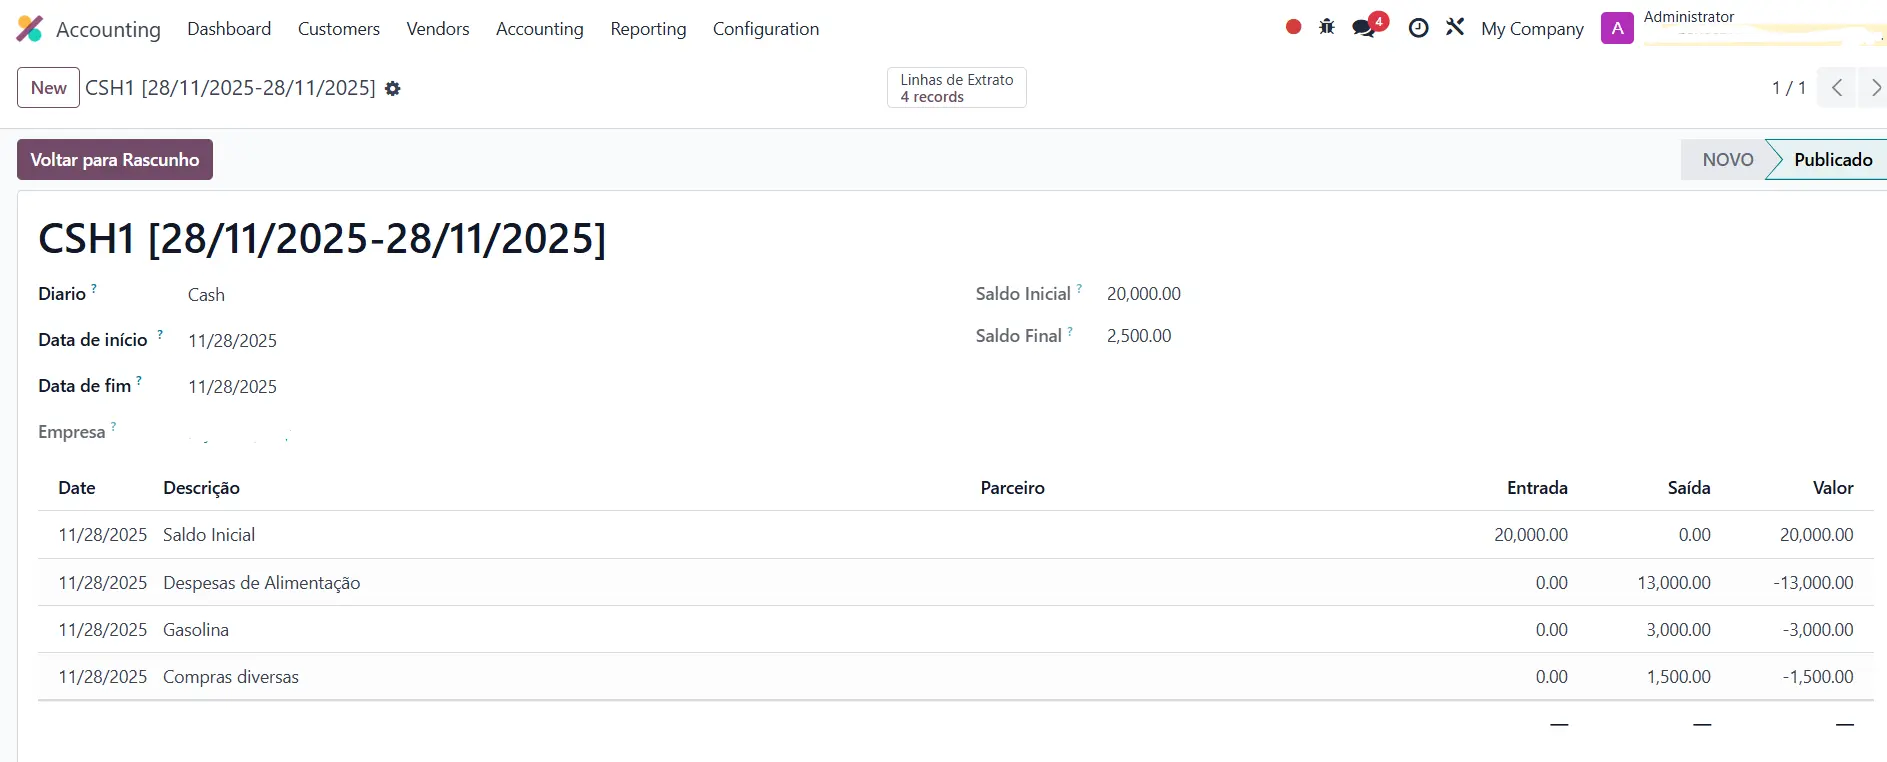Expand the Configuration menu
Screen dimensions: 1887x762
tap(765, 29)
